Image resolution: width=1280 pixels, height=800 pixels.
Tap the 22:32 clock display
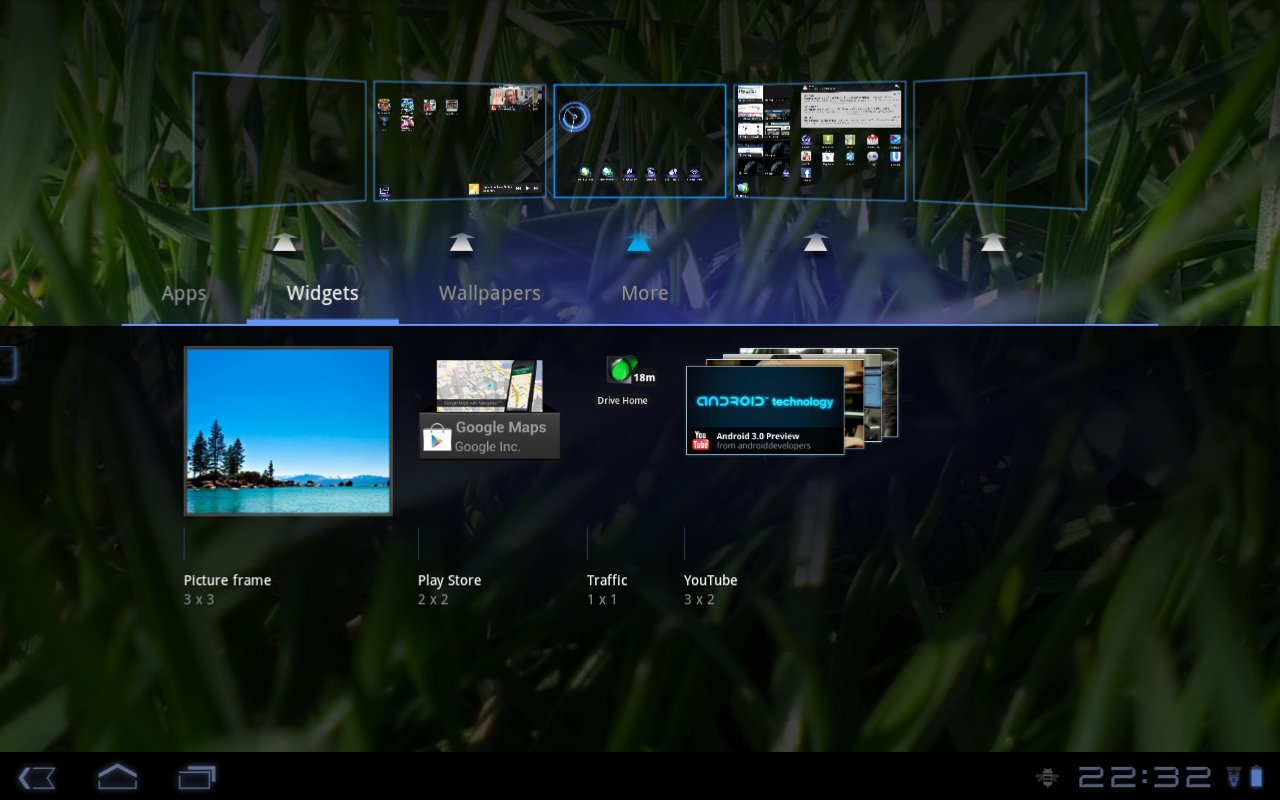tap(1145, 776)
